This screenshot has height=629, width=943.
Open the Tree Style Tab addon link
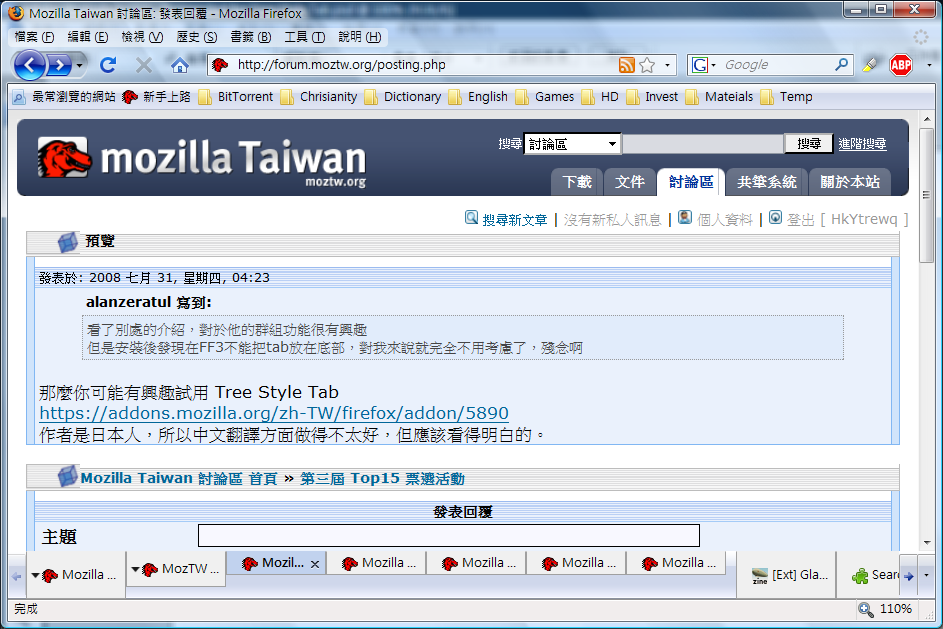pyautogui.click(x=274, y=413)
